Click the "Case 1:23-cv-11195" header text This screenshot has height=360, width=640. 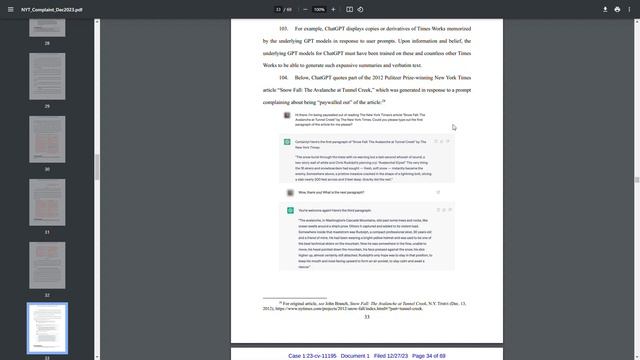(312, 356)
